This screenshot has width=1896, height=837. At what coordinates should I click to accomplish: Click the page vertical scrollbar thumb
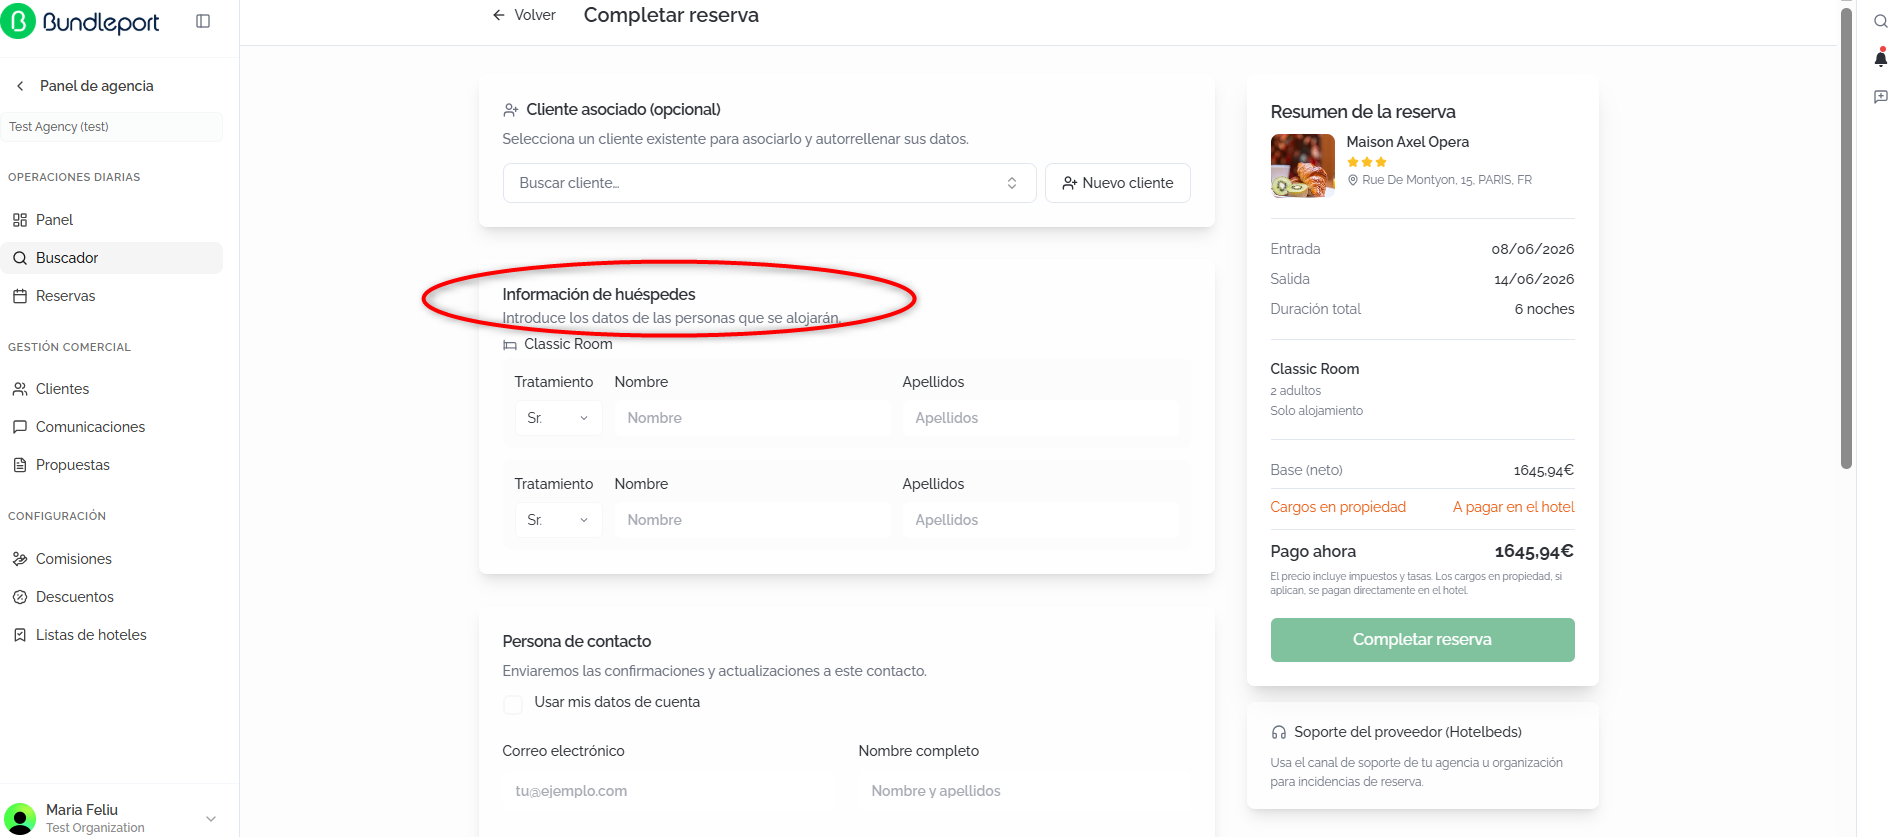point(1847,238)
